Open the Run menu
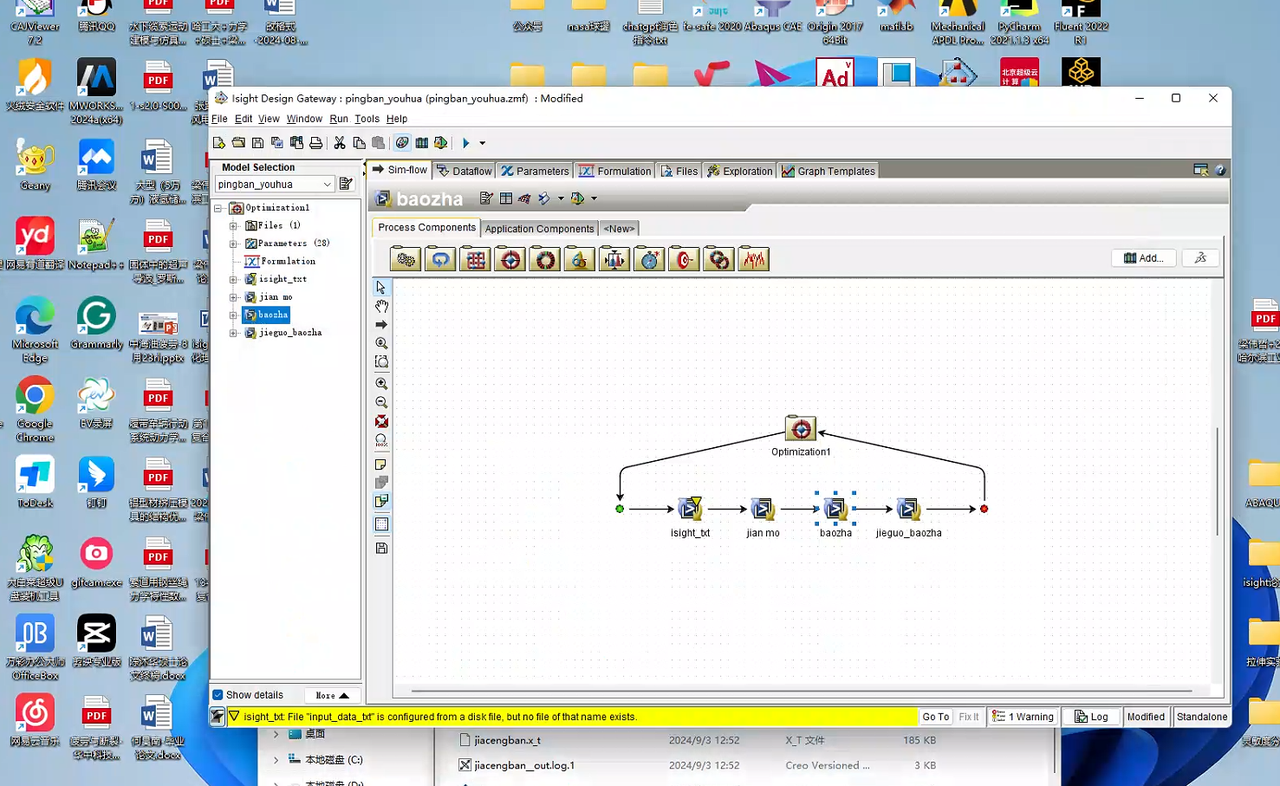The image size is (1280, 786). 339,119
